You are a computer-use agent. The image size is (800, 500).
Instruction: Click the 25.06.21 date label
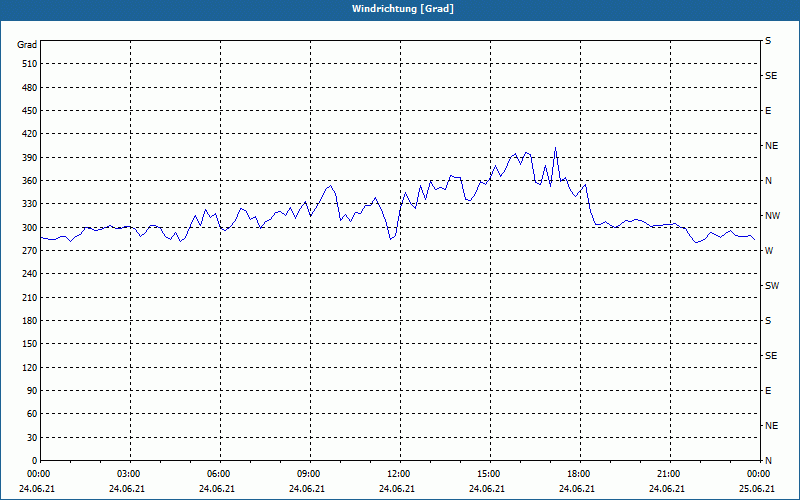pos(757,488)
